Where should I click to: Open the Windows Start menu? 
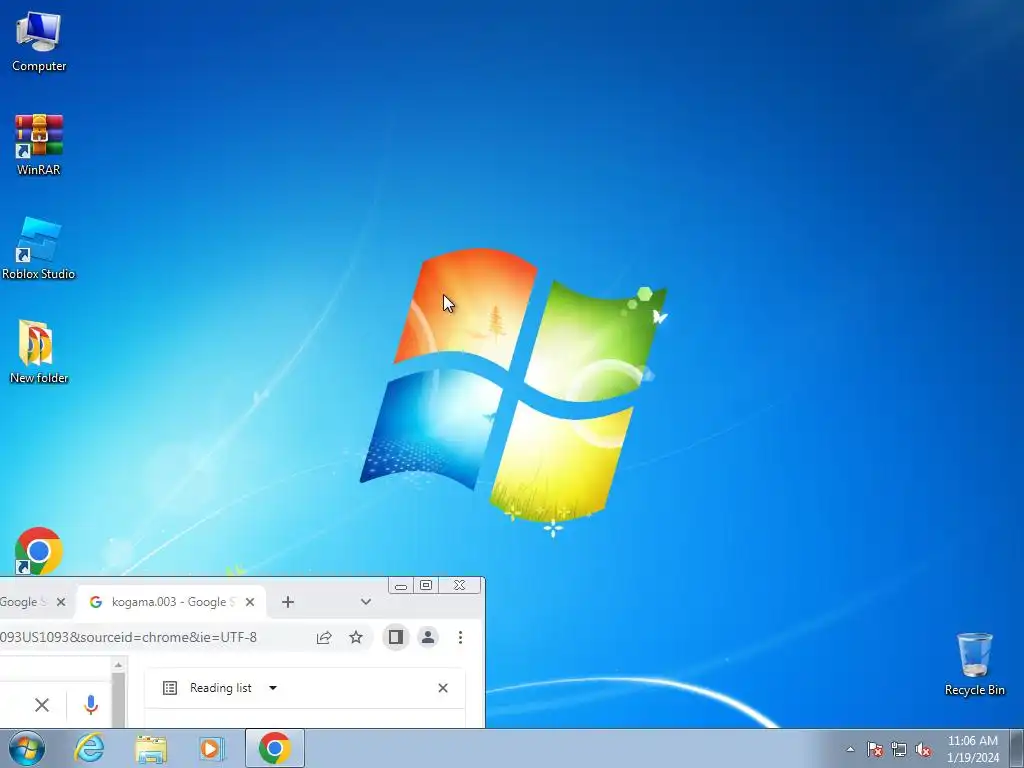click(27, 748)
